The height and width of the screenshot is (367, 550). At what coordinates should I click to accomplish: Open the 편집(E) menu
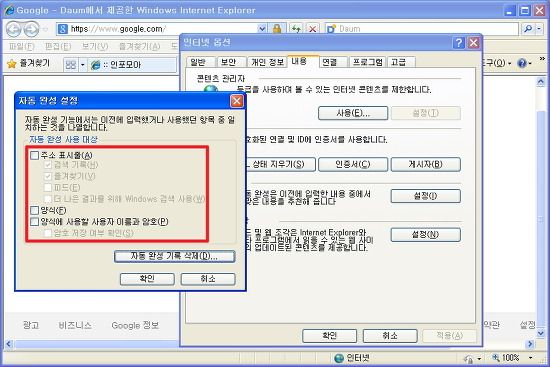click(x=58, y=46)
